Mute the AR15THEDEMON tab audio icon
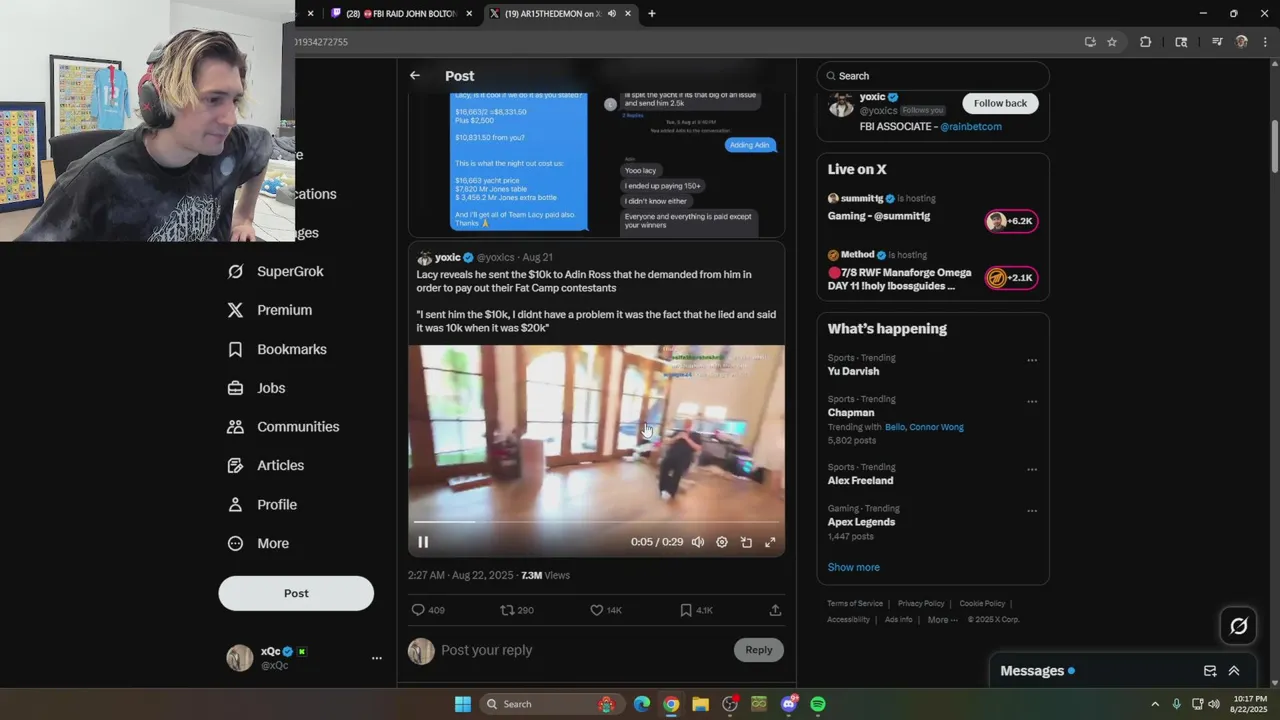 click(x=611, y=14)
